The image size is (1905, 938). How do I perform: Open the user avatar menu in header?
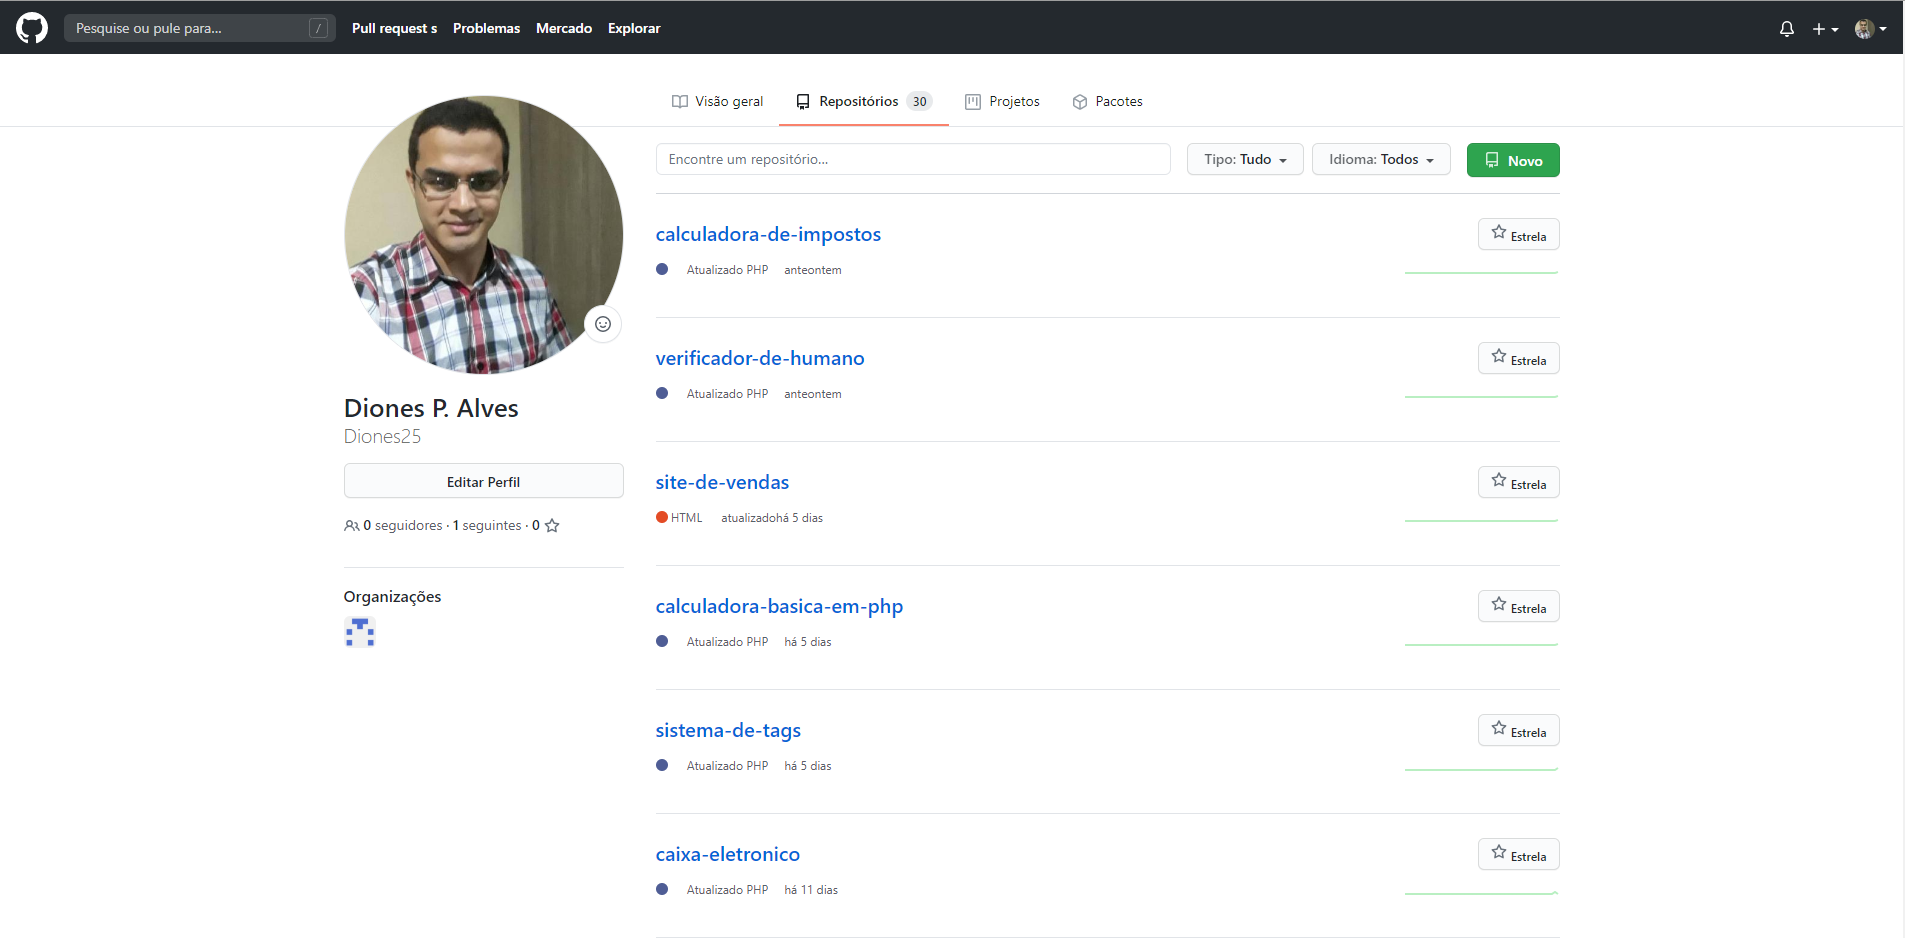coord(1869,29)
